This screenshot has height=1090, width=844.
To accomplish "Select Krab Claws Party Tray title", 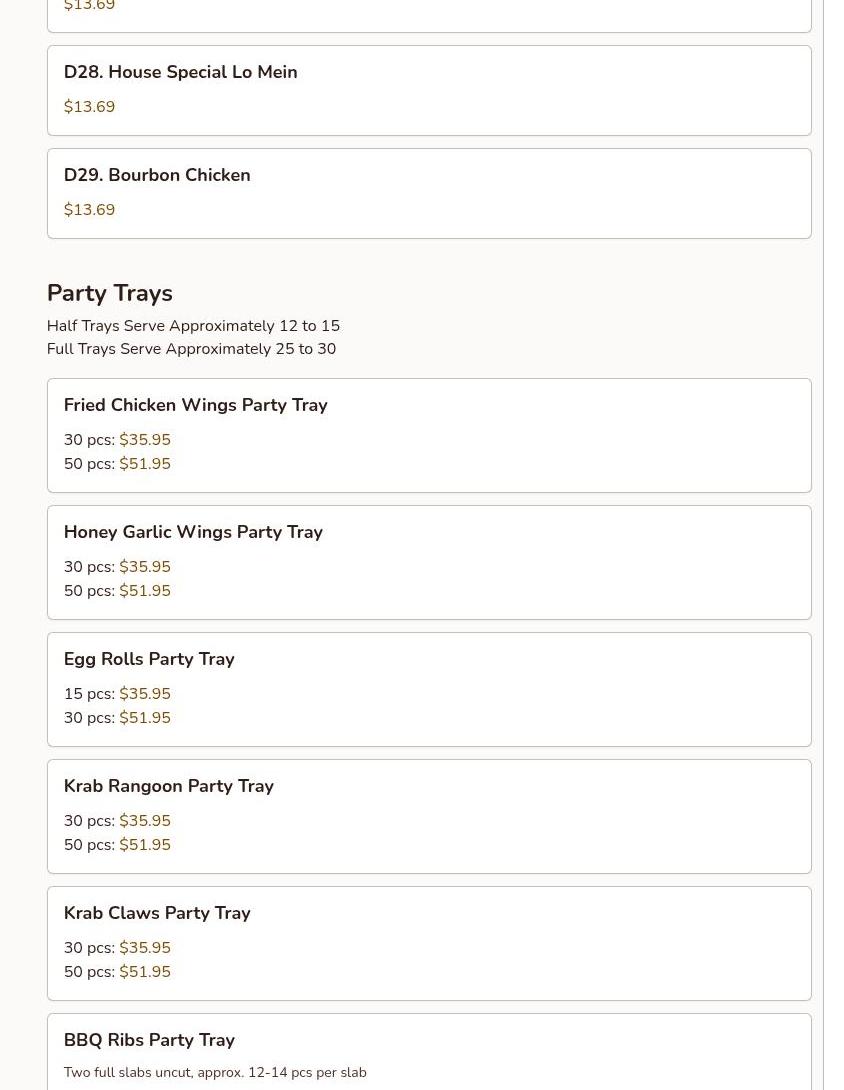I will (157, 913).
